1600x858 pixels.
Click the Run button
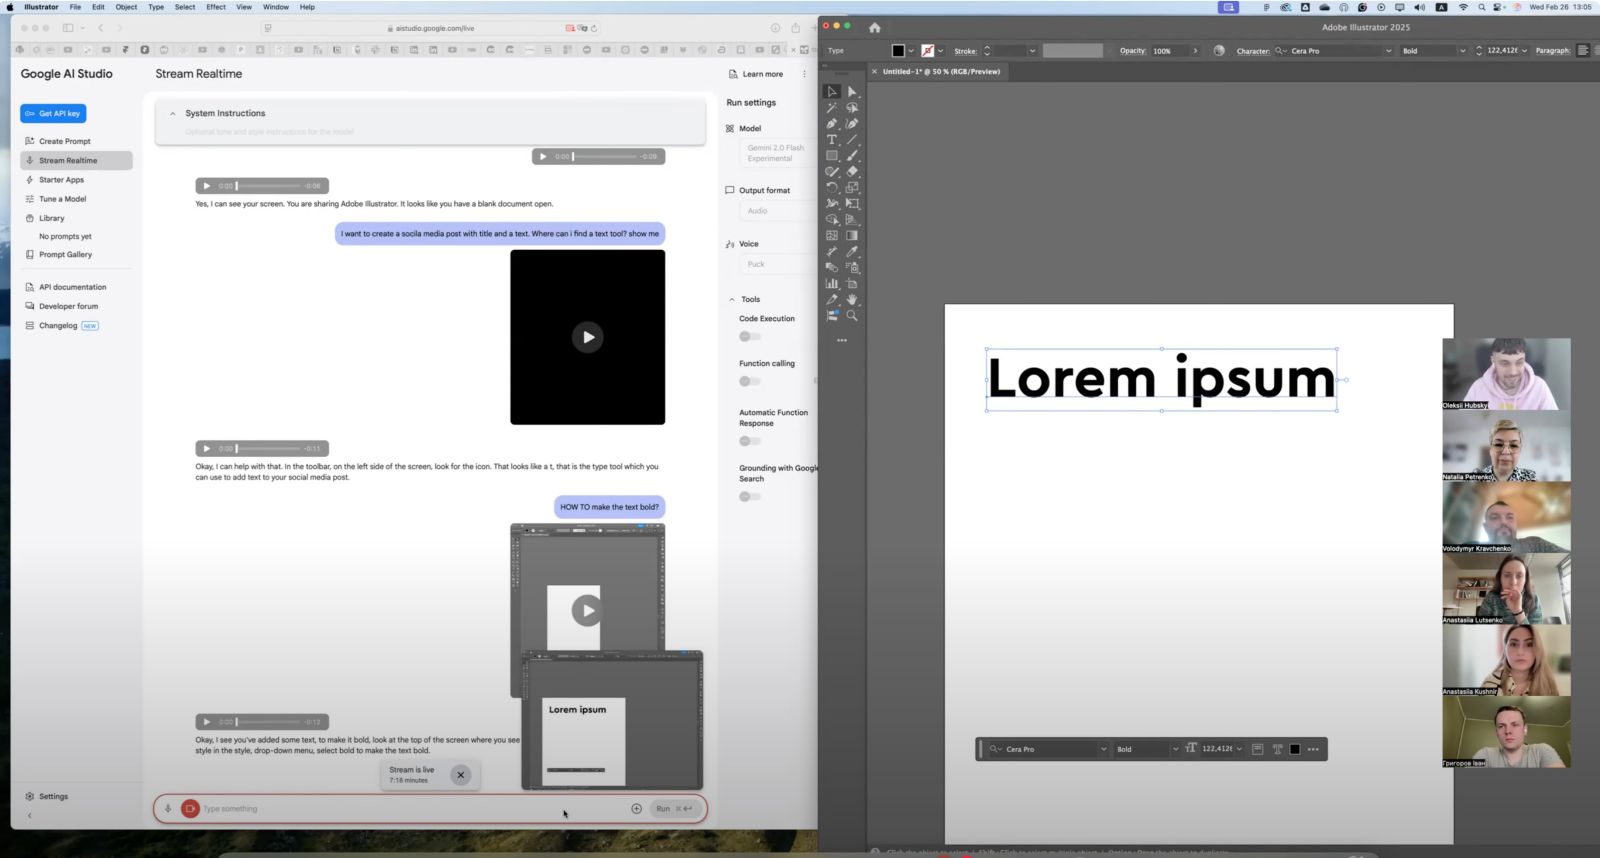tap(673, 809)
